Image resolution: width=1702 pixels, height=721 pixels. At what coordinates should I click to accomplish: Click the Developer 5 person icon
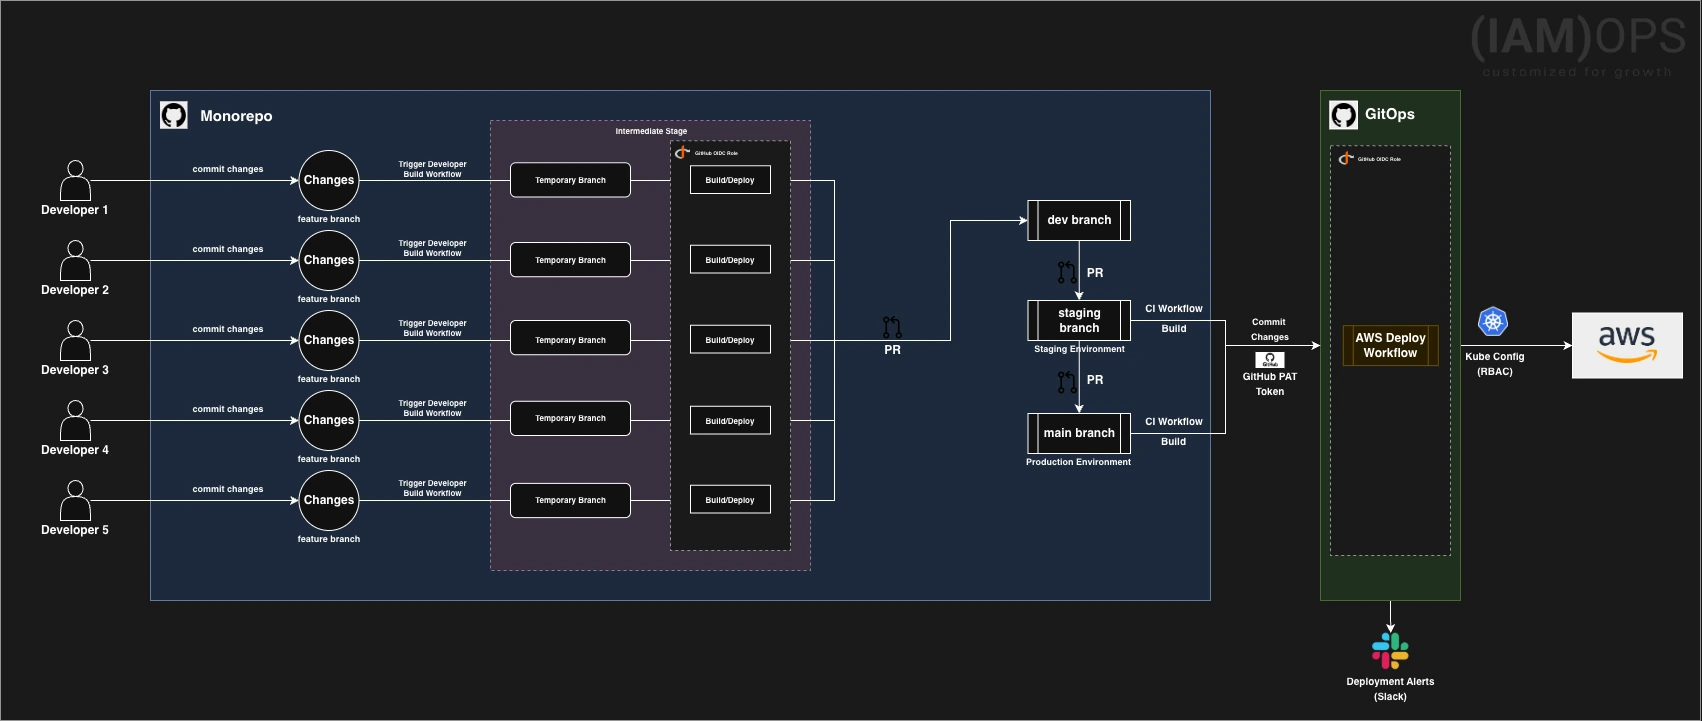click(x=75, y=501)
